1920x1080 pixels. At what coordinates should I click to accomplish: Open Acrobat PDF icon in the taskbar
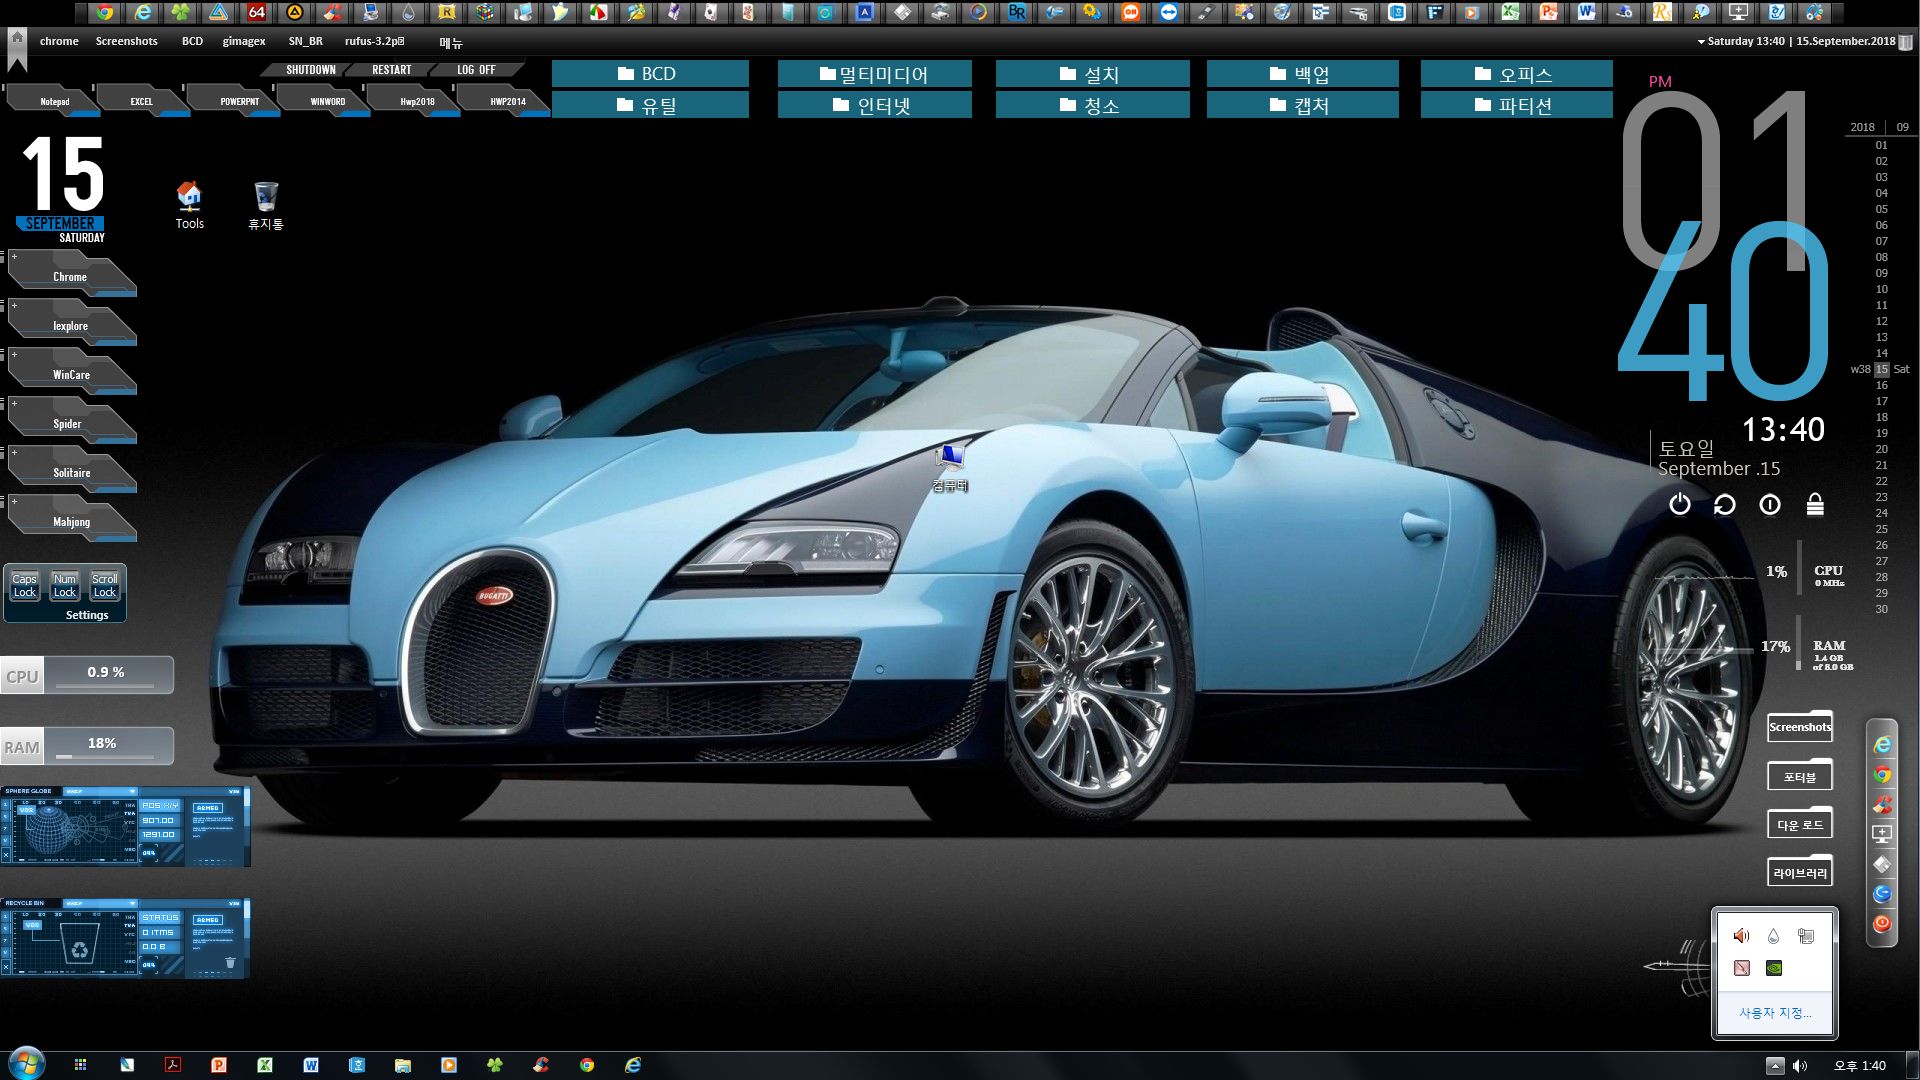point(173,1065)
